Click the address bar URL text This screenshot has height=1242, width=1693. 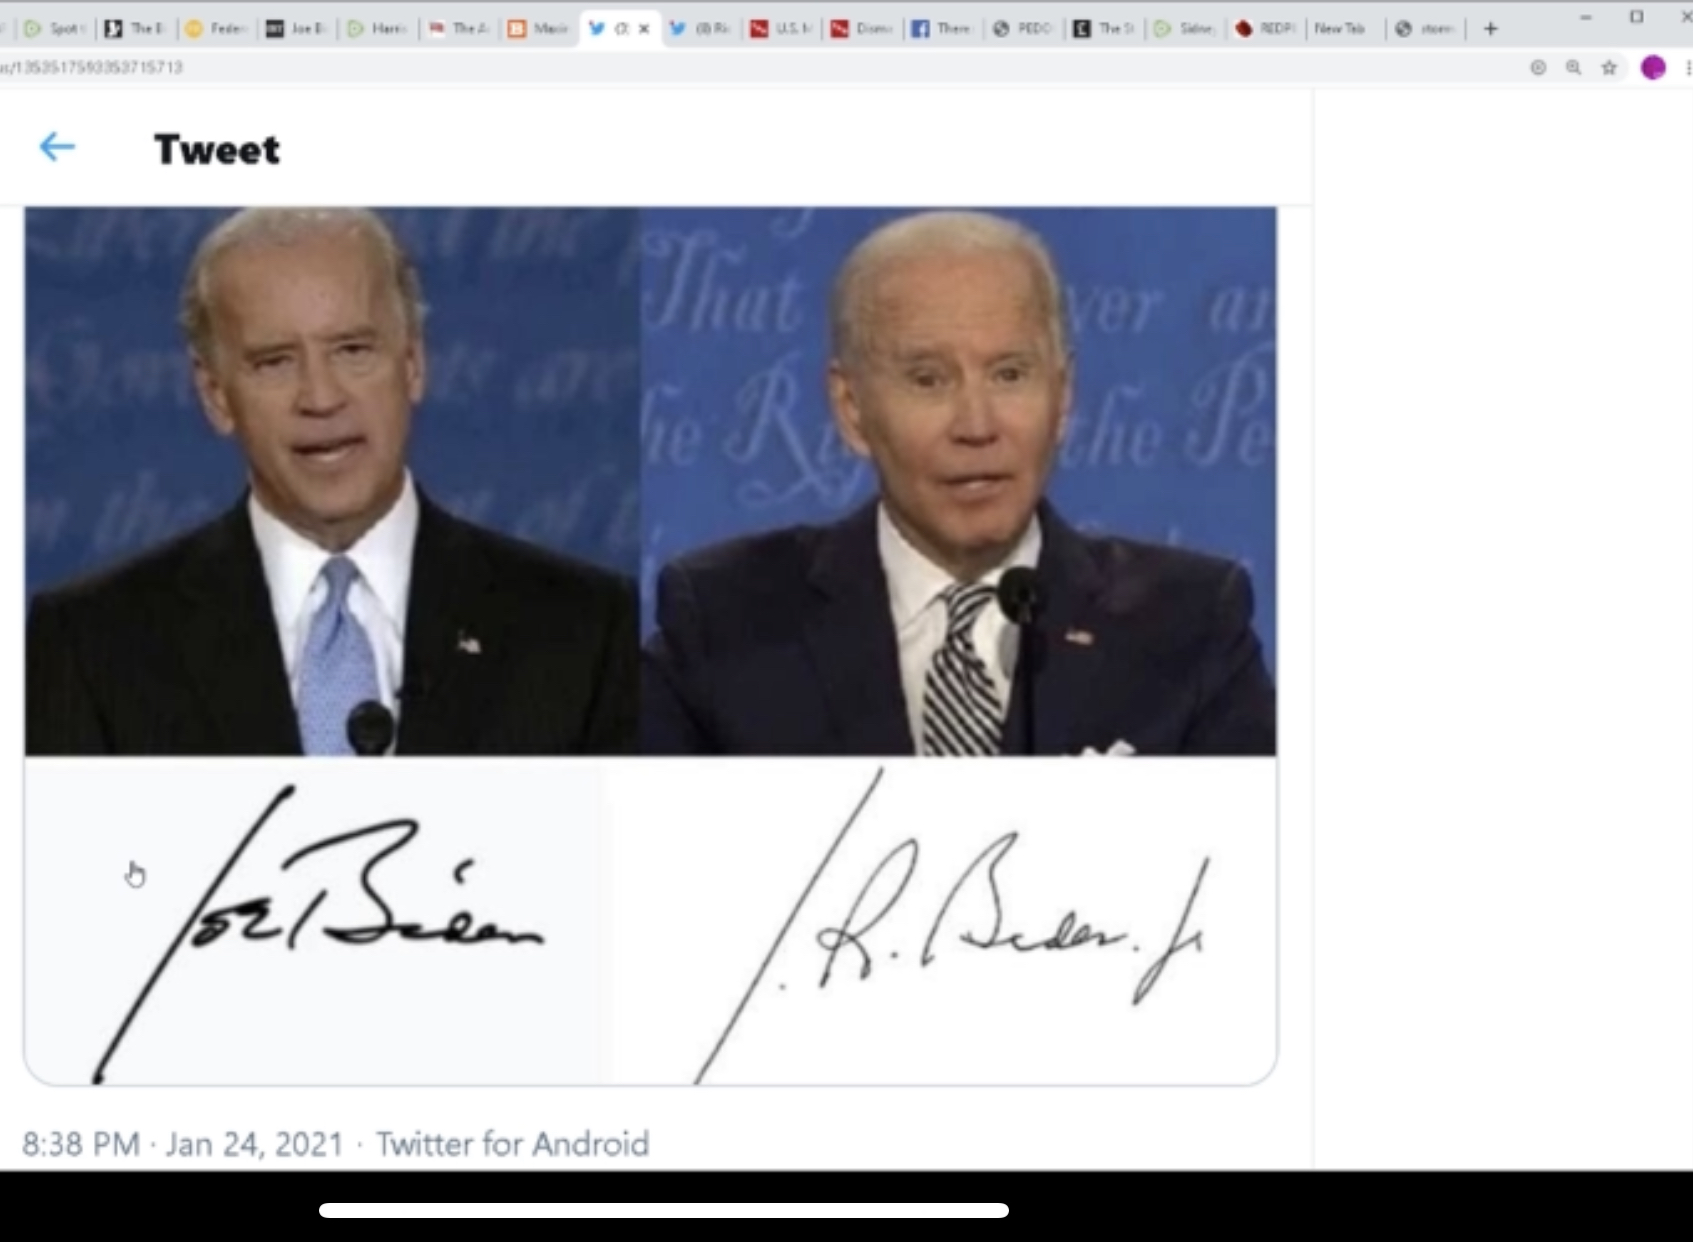[92, 68]
